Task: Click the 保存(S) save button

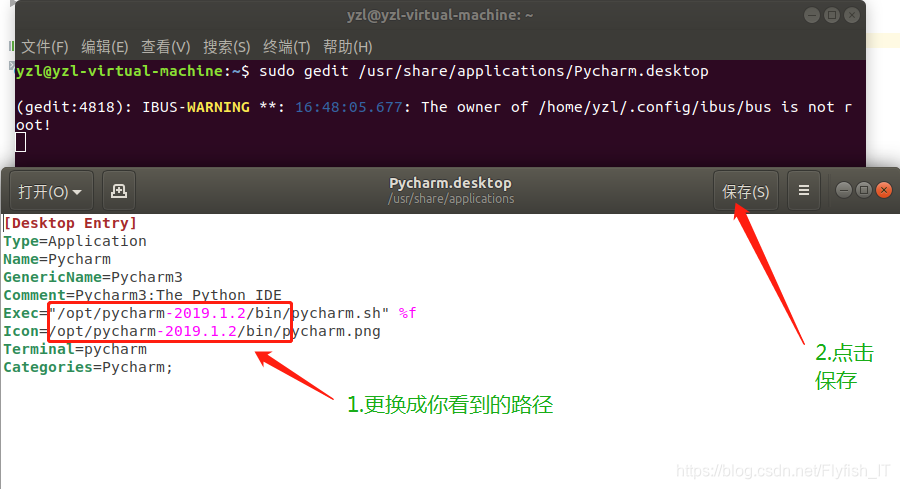Action: click(x=746, y=191)
